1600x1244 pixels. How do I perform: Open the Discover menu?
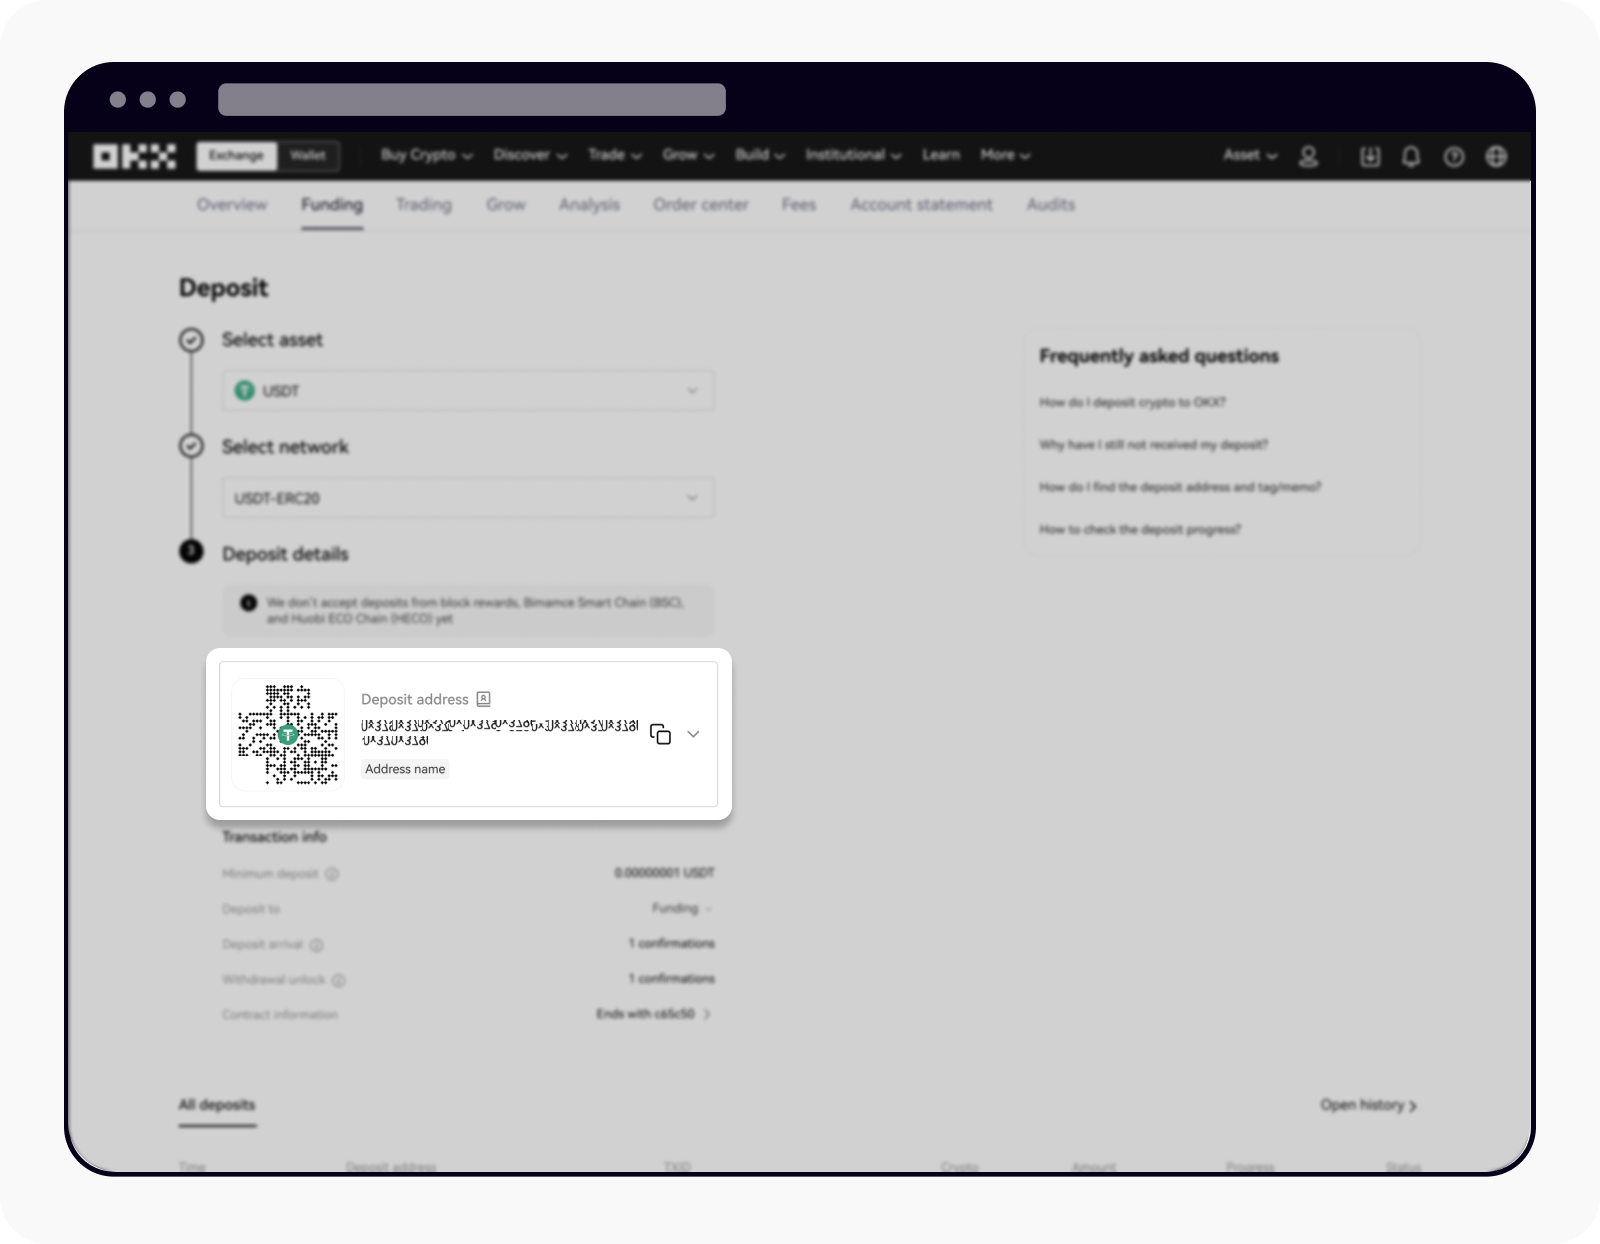[530, 155]
